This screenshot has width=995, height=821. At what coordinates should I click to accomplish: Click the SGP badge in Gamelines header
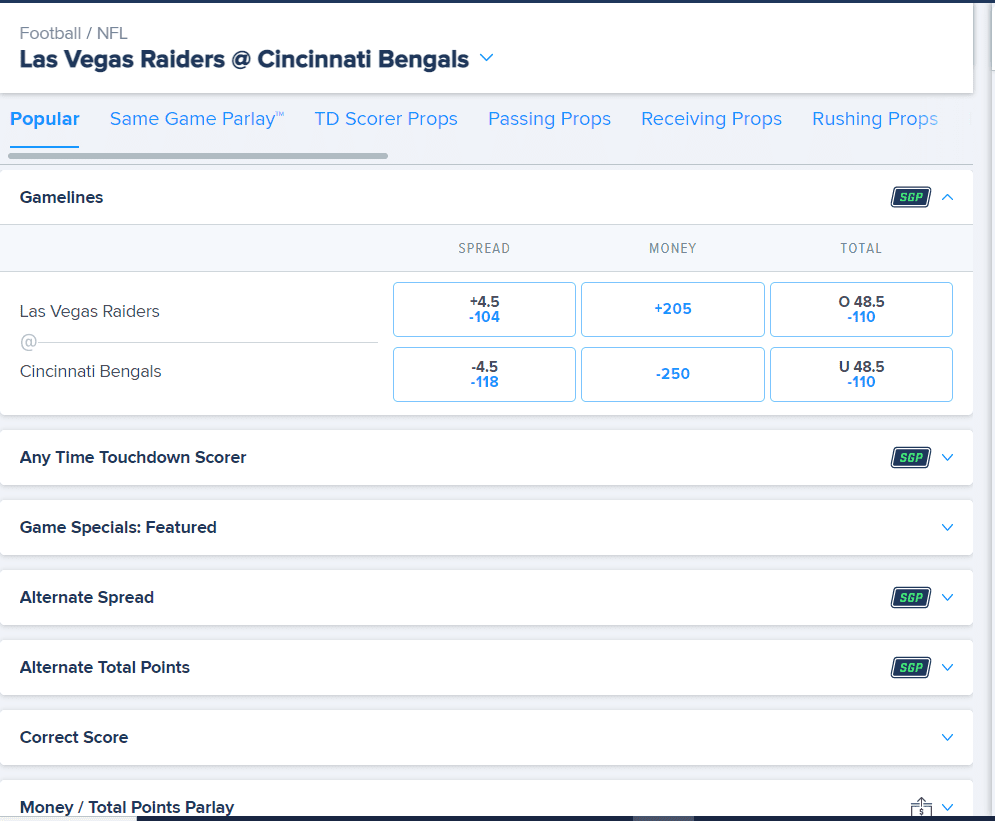pos(911,197)
